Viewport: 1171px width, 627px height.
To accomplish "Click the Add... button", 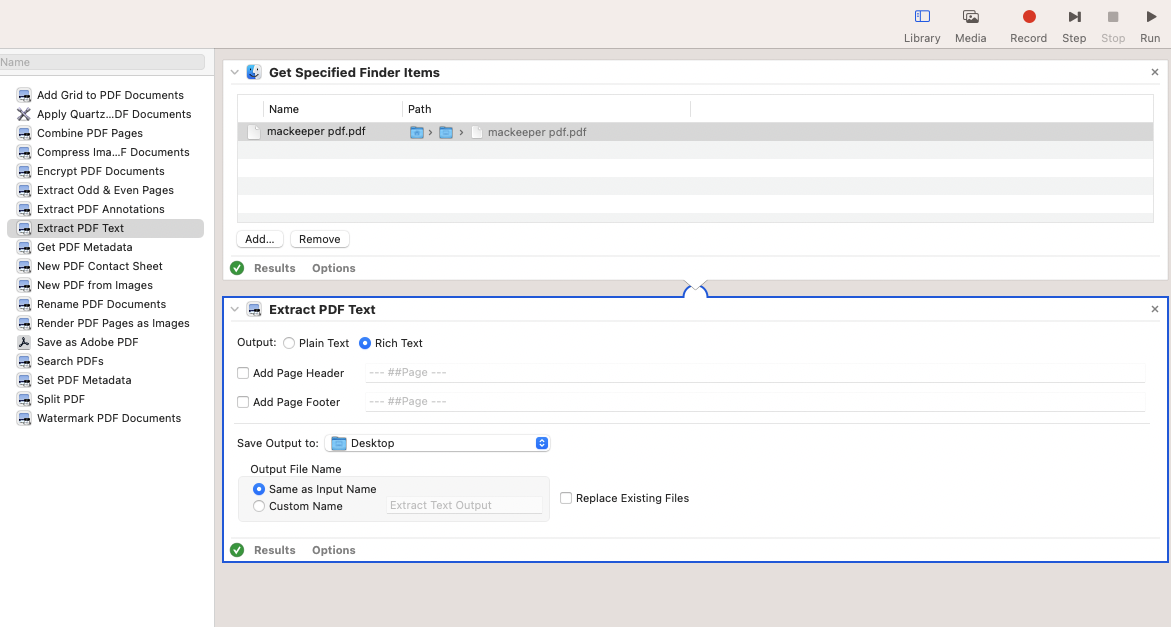I will click(x=260, y=240).
